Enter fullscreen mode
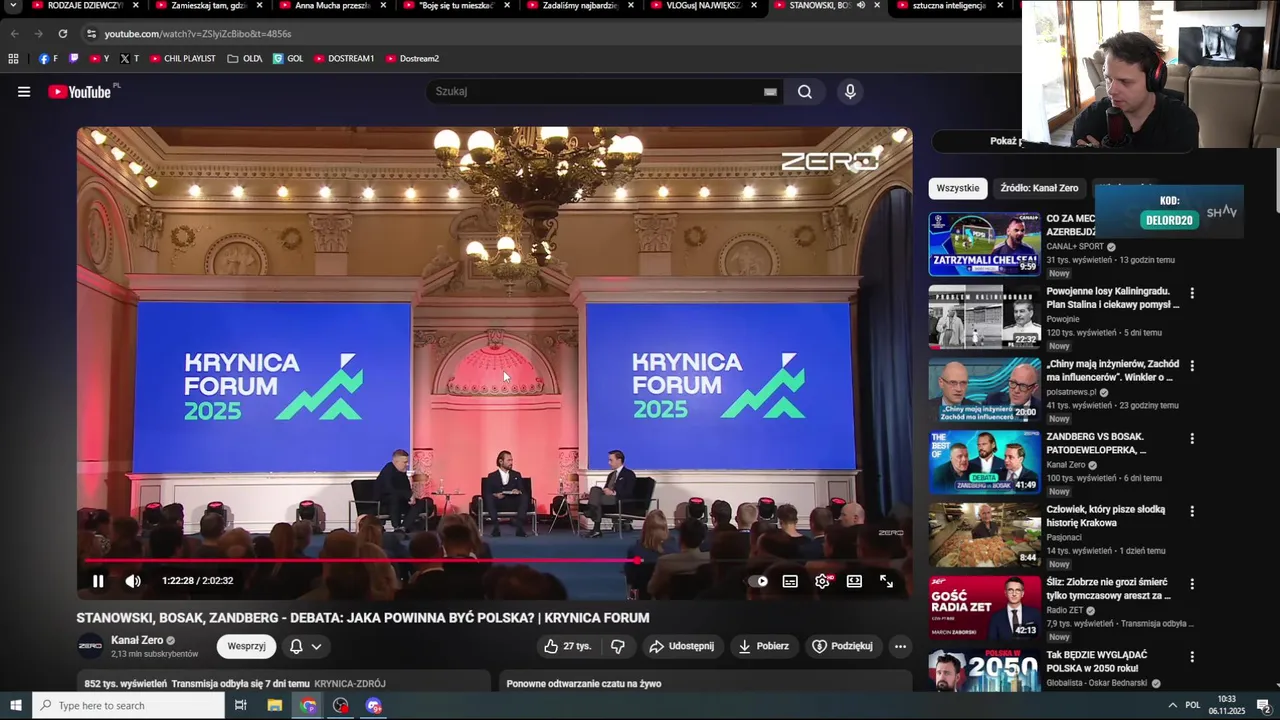Screen dimensions: 1280x720 (x=886, y=581)
